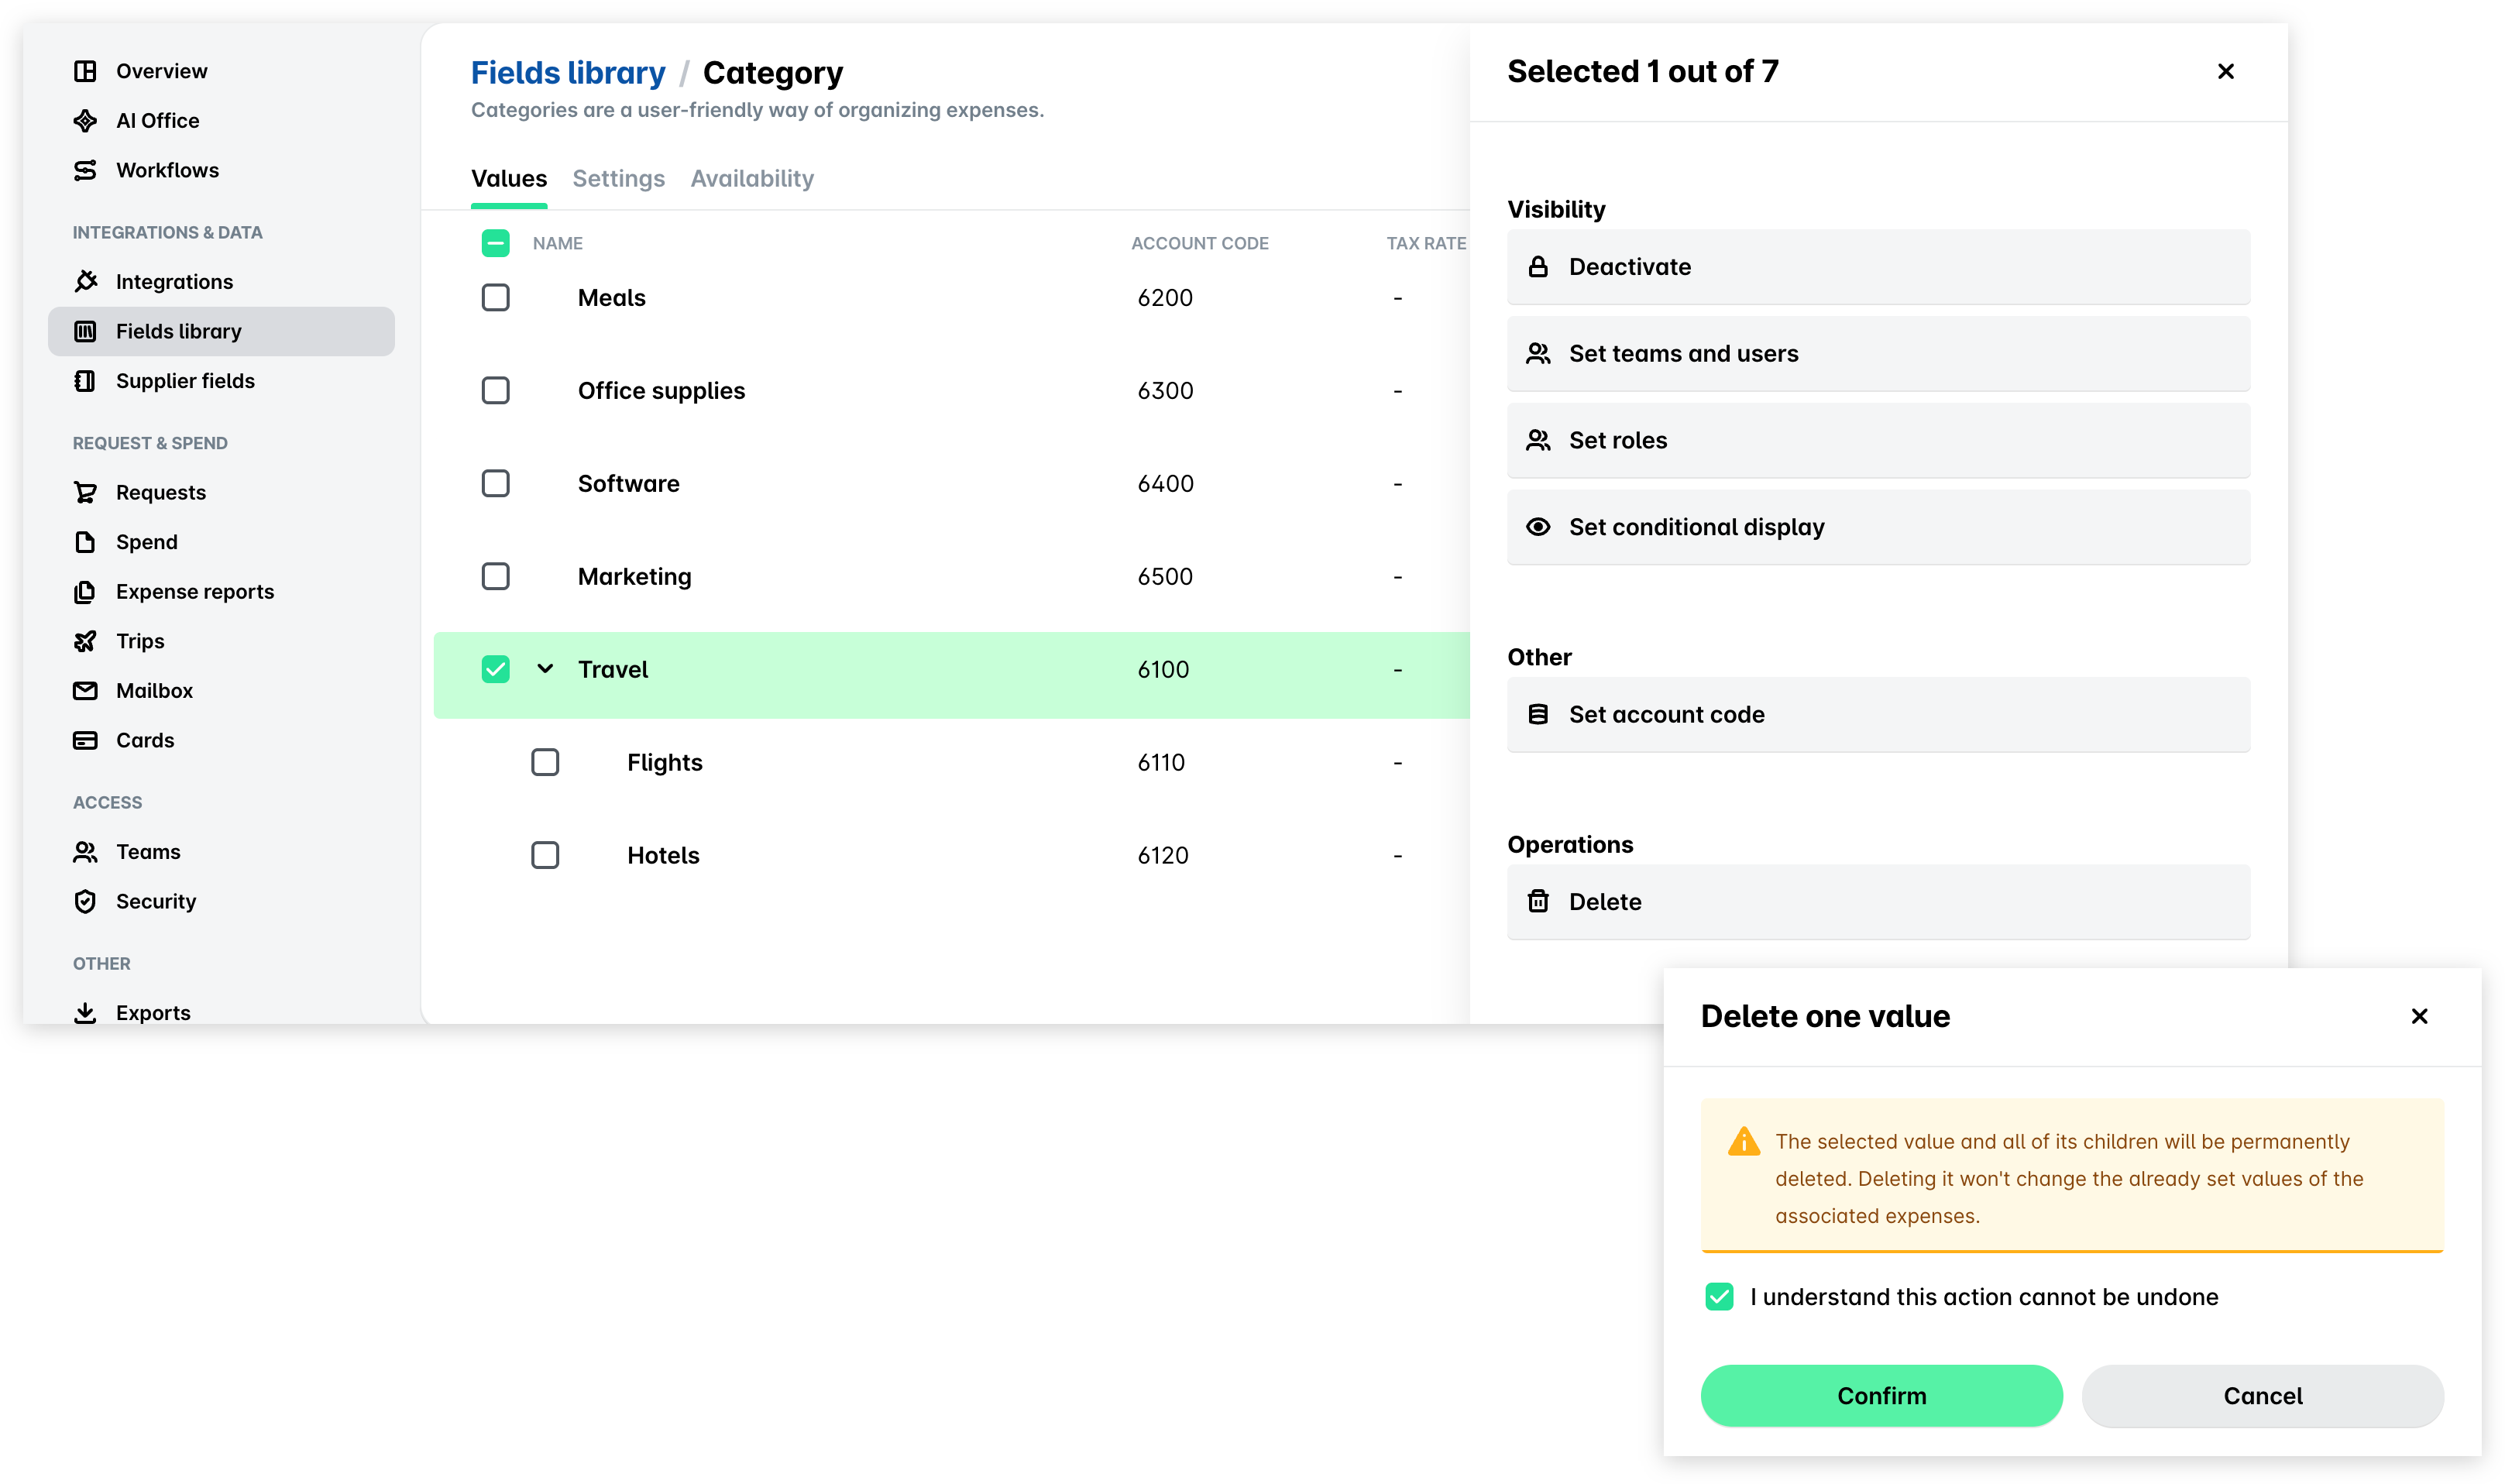Check the Meals row checkbox
The image size is (2505, 1484).
pyautogui.click(x=495, y=298)
